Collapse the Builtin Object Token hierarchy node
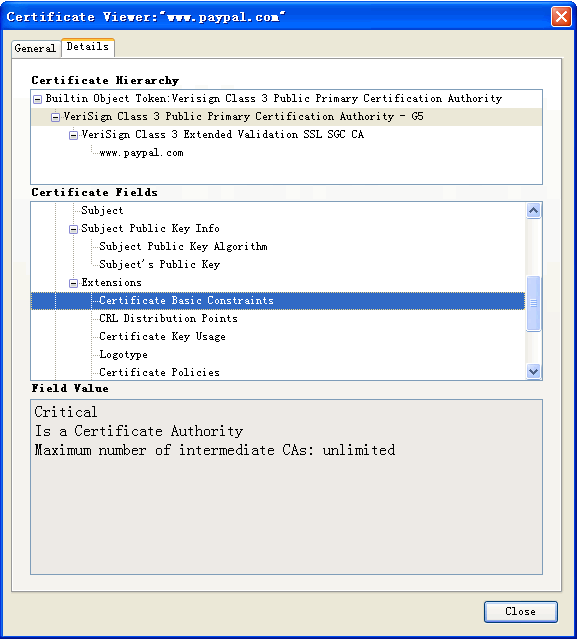This screenshot has width=577, height=639. tap(37, 99)
